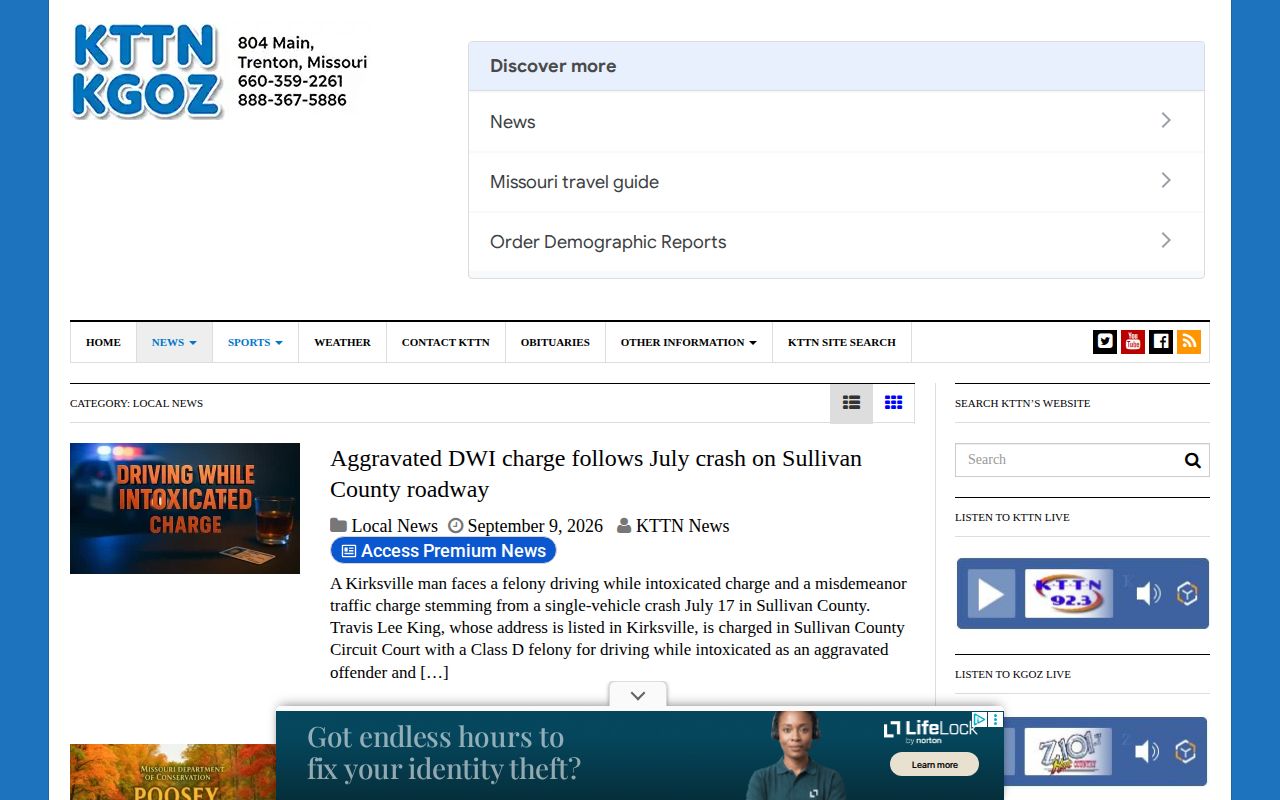Open the Aggravated DWI charge article headline

pos(596,474)
